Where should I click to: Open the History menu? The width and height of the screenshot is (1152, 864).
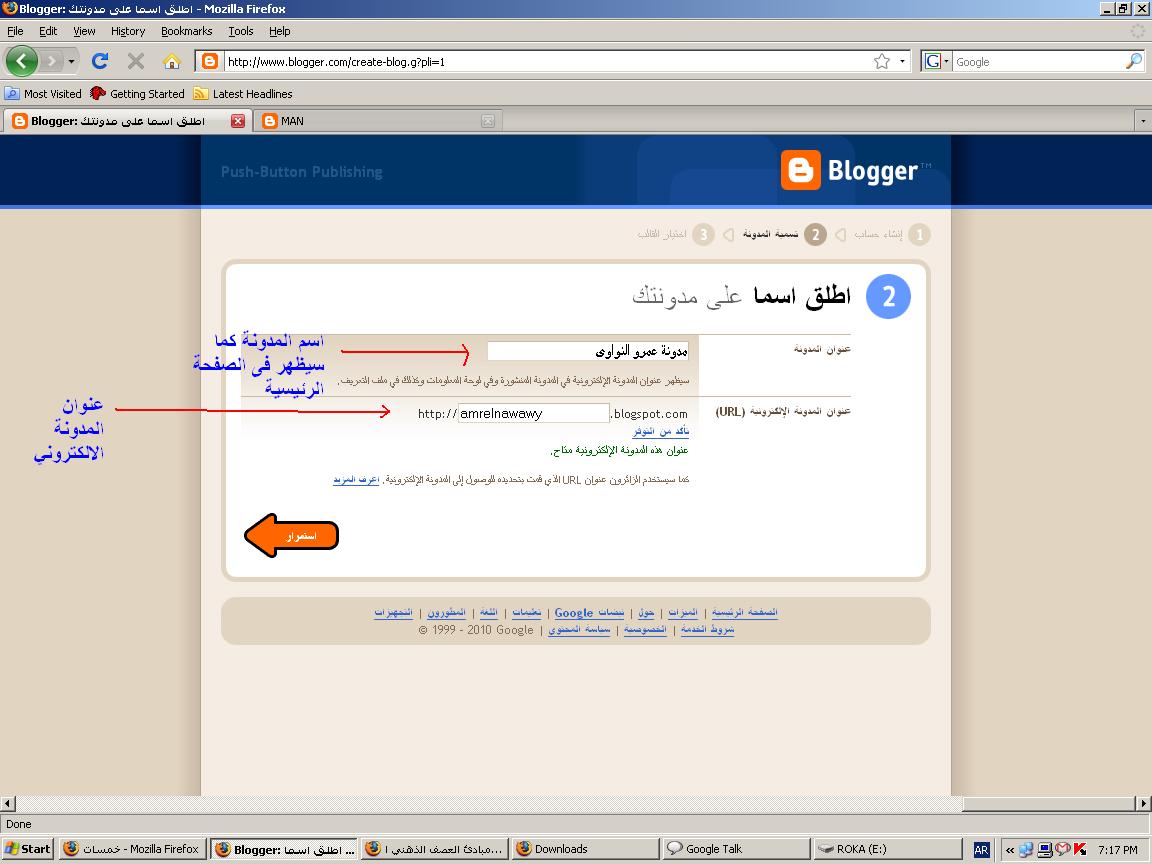tap(128, 31)
